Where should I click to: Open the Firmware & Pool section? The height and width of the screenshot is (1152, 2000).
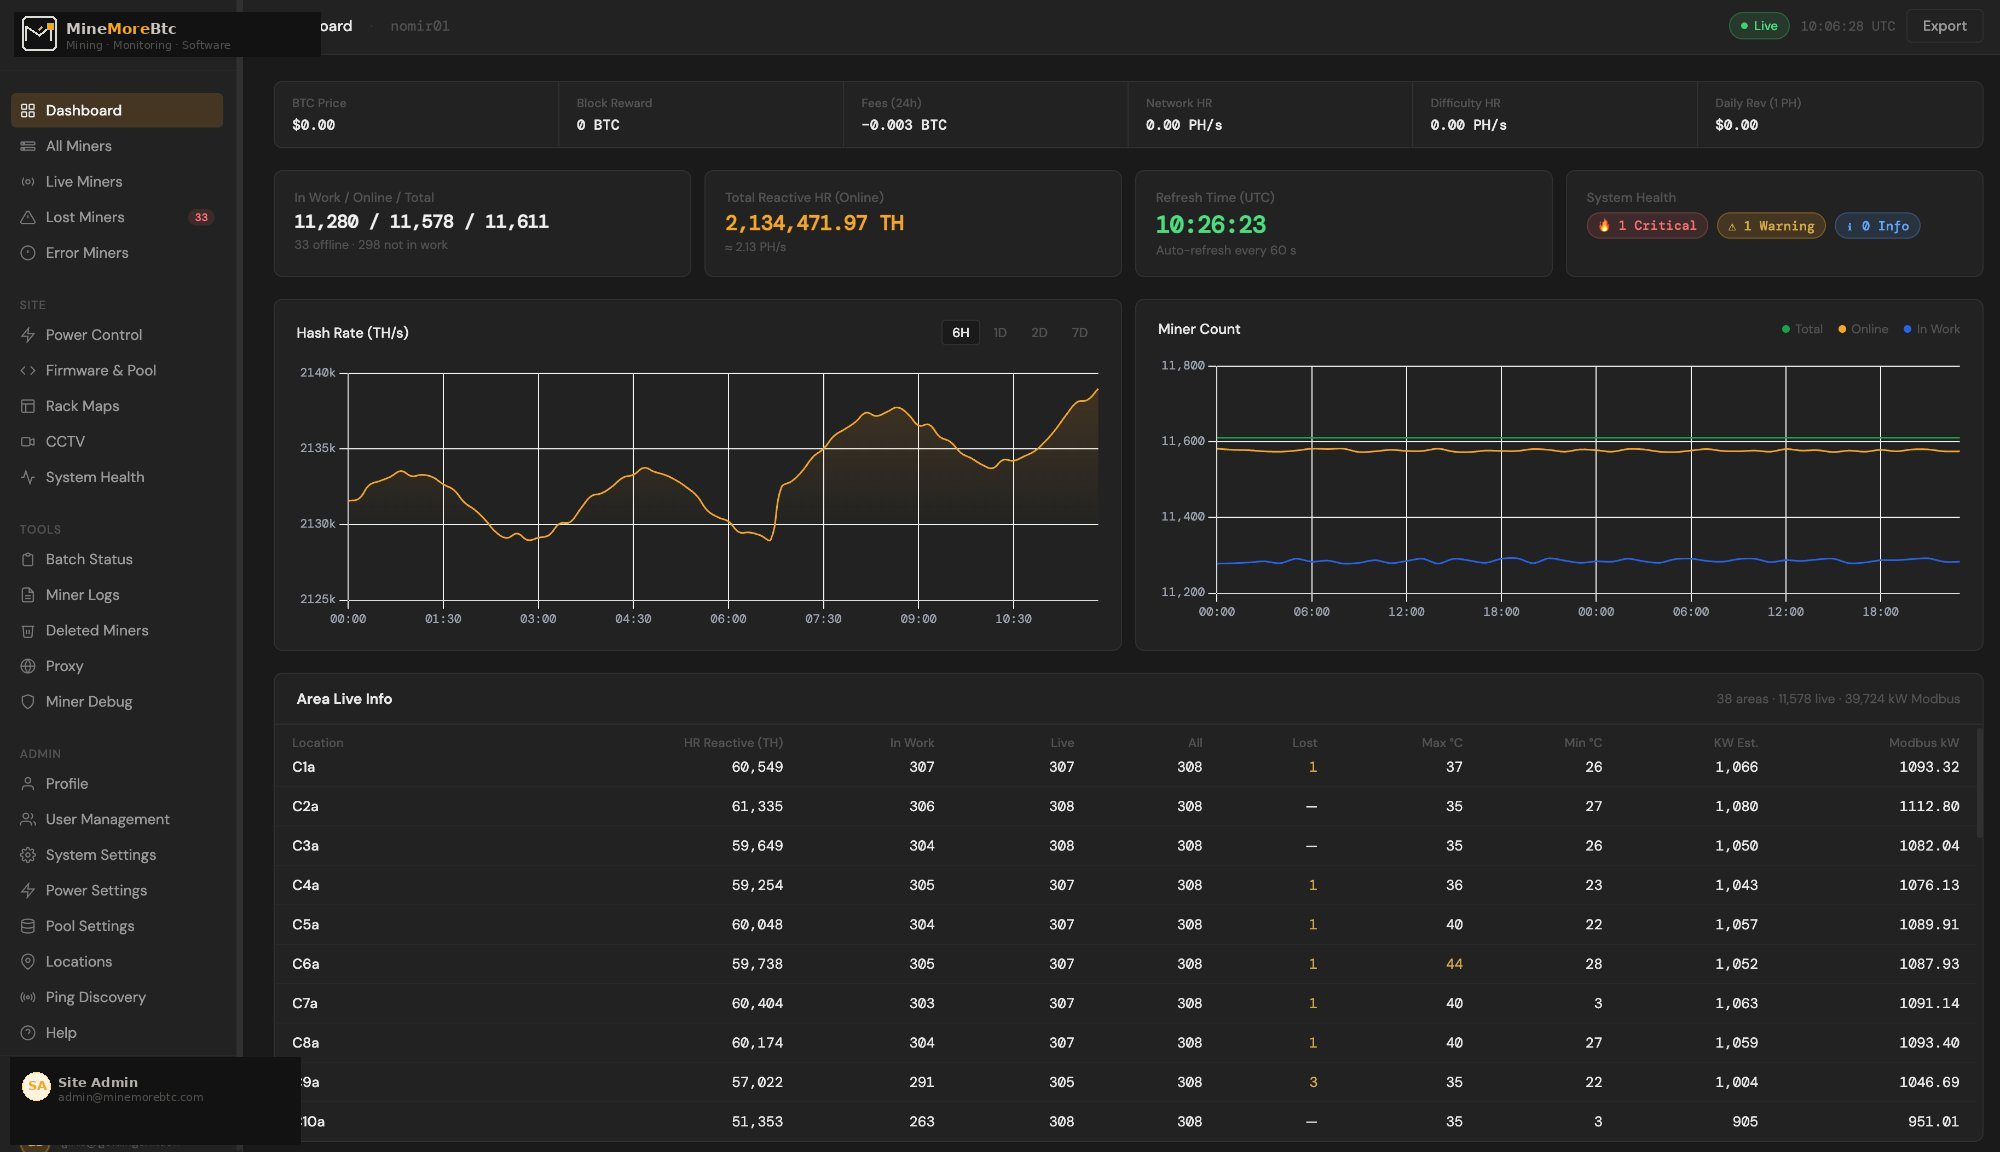click(100, 370)
